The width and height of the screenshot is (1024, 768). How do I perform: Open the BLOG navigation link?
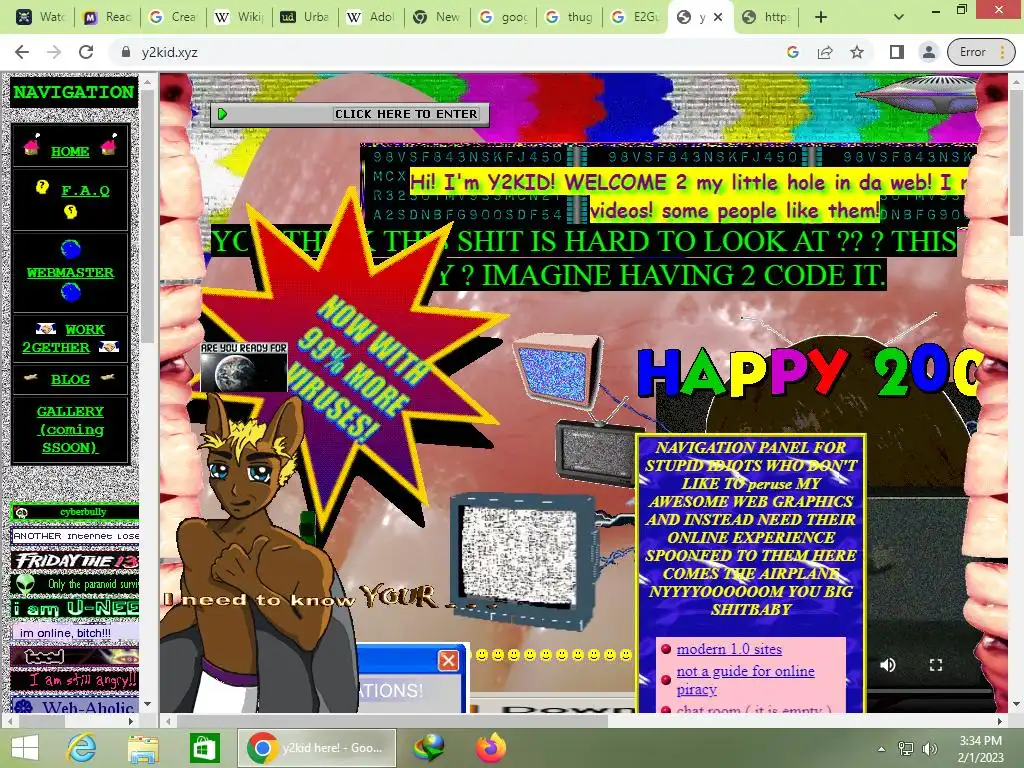pyautogui.click(x=70, y=379)
